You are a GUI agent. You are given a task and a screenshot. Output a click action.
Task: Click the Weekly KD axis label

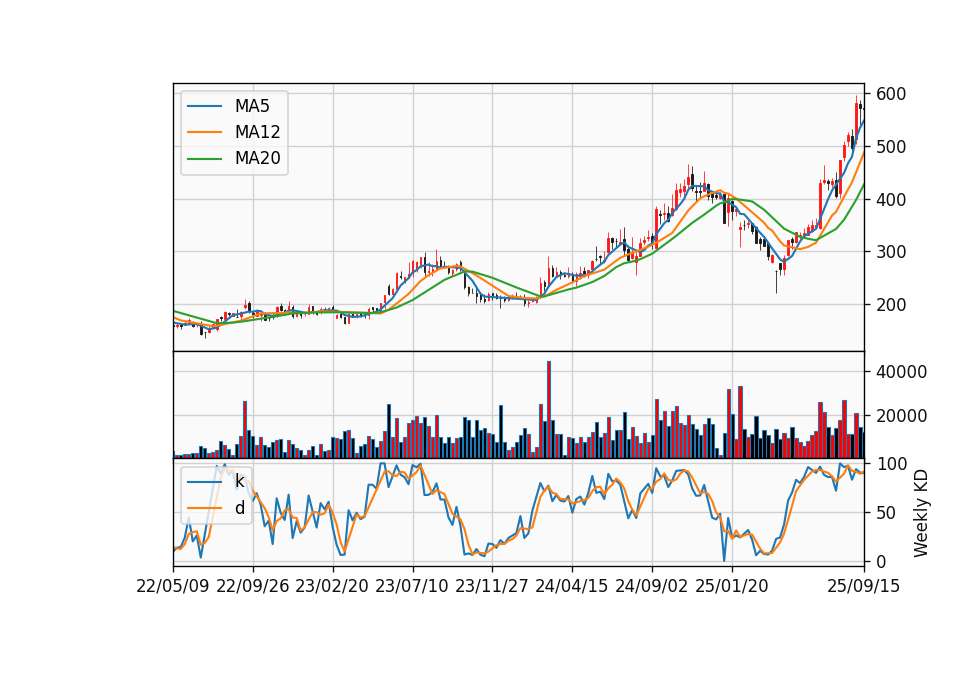click(921, 513)
